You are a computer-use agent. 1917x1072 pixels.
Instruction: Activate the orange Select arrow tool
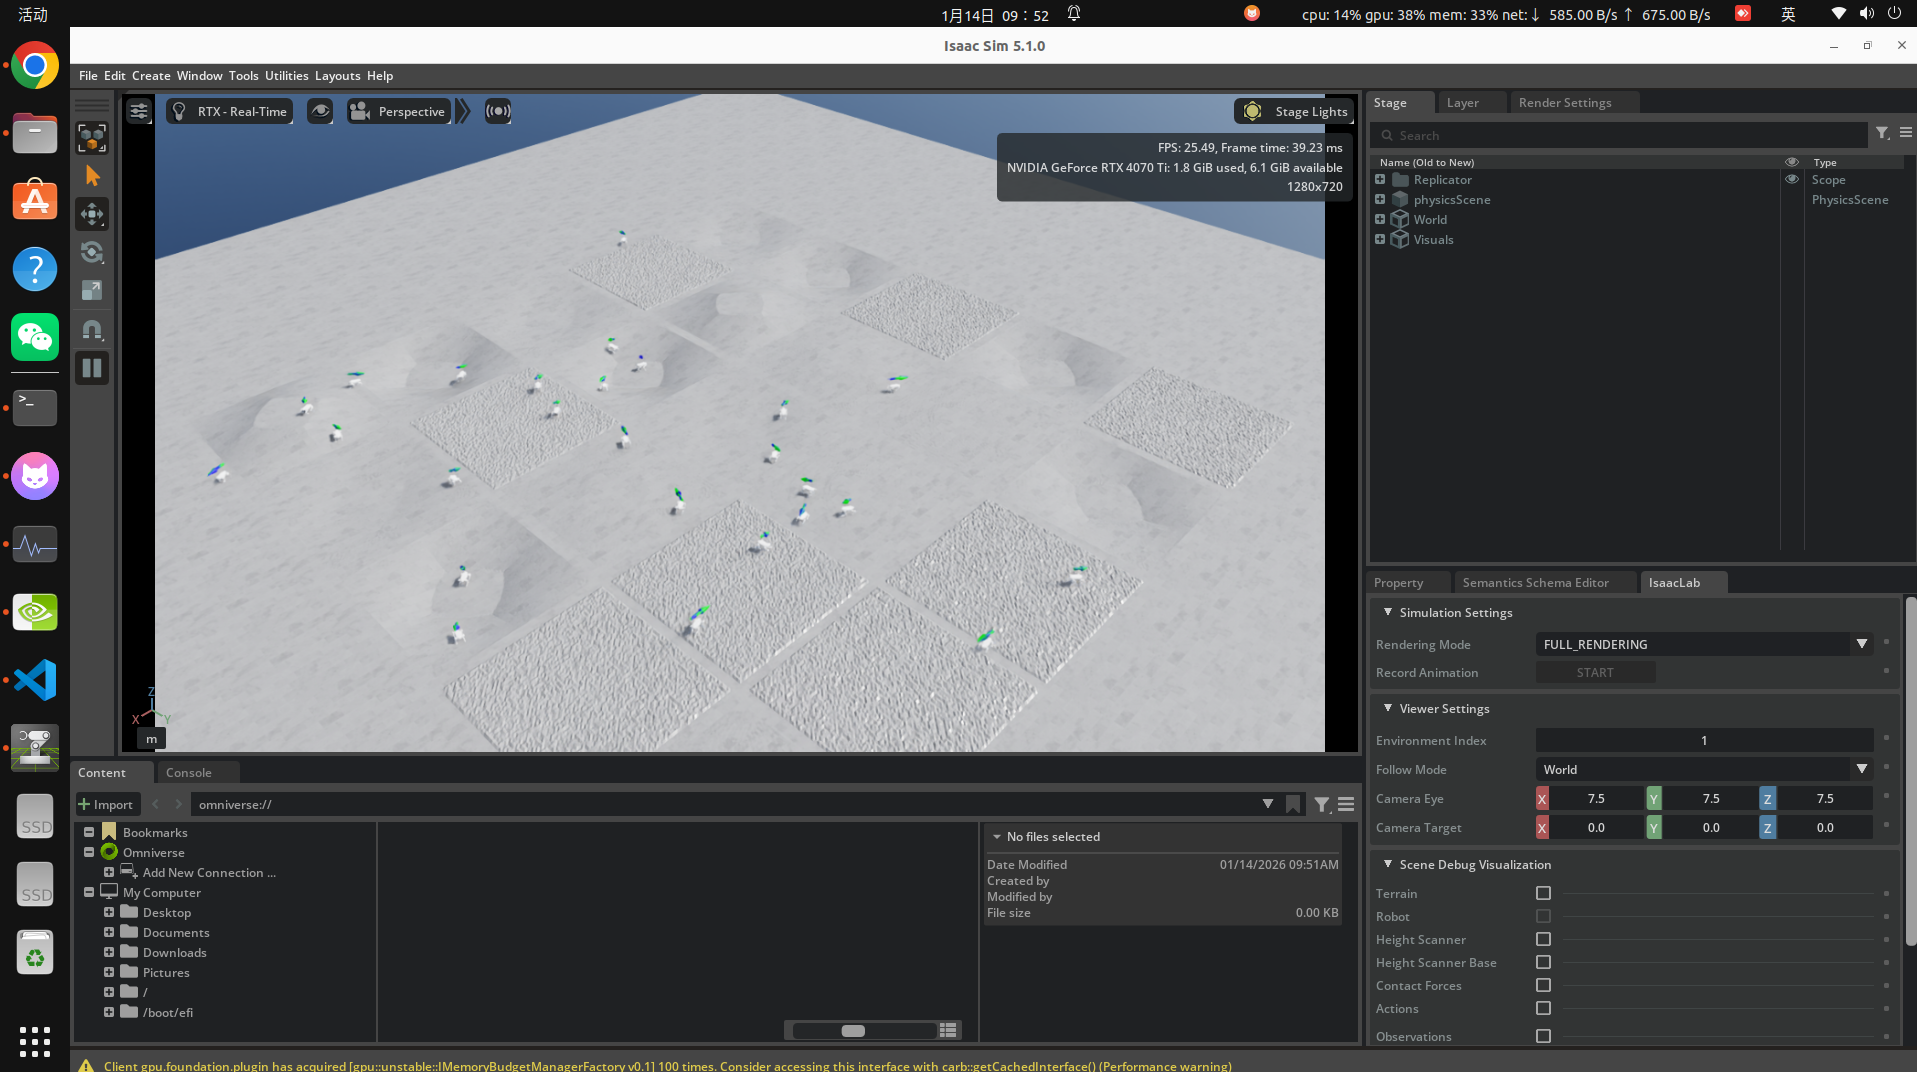tap(92, 176)
